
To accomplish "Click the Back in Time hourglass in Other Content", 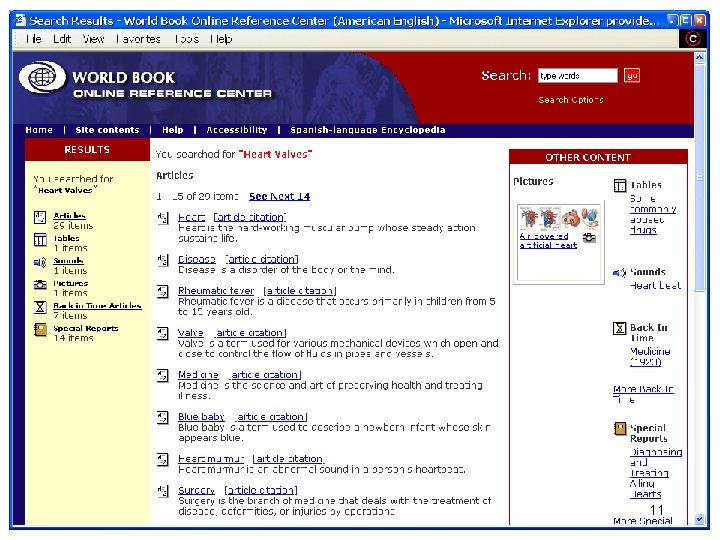I will (619, 328).
